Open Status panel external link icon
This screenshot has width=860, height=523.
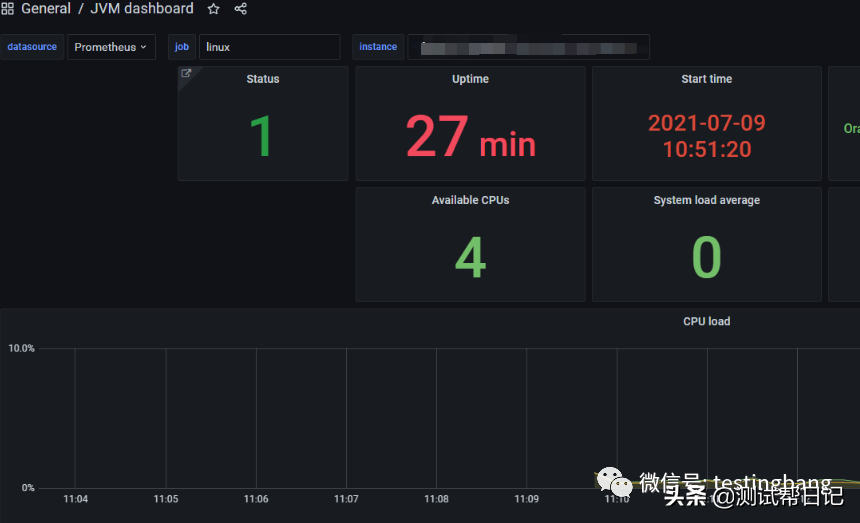coord(186,73)
